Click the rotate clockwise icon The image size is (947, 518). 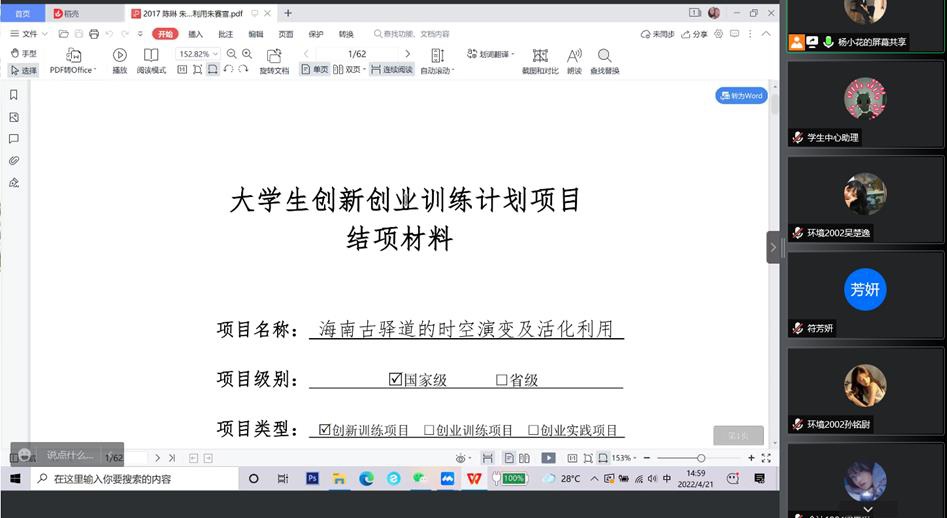(243, 69)
